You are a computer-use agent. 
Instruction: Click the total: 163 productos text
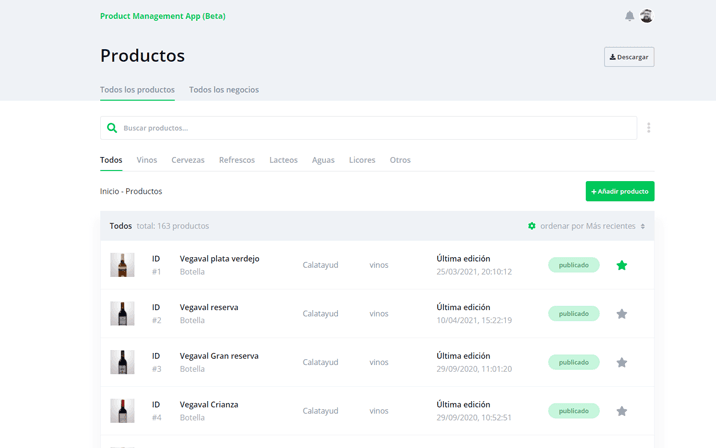click(173, 226)
